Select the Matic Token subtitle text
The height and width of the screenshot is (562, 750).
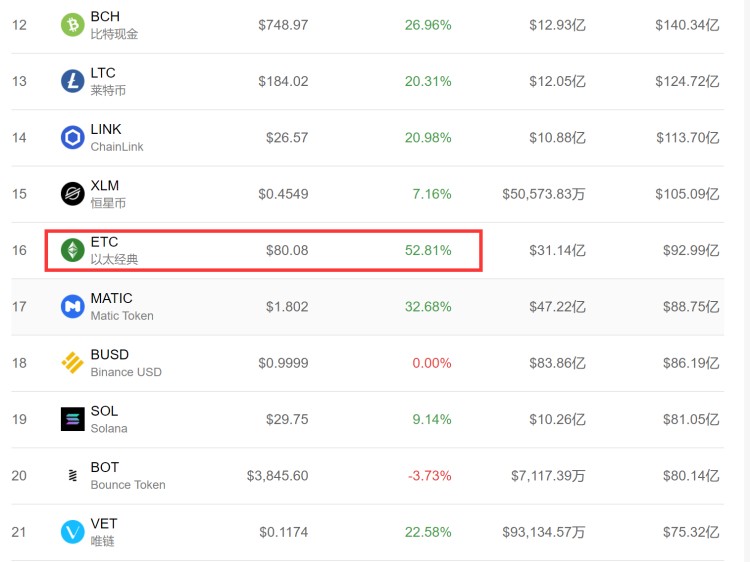click(122, 316)
